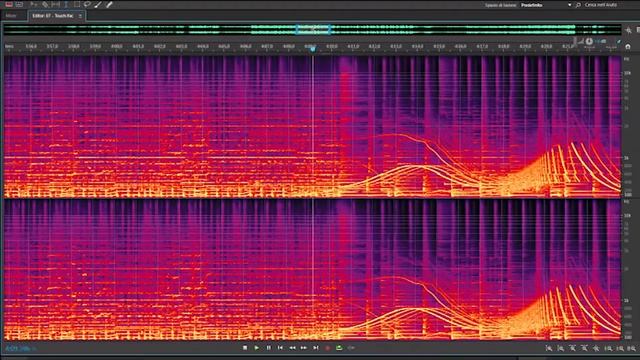640x360 pixels.
Task: Zoom out full on all axes
Action: tap(596, 348)
